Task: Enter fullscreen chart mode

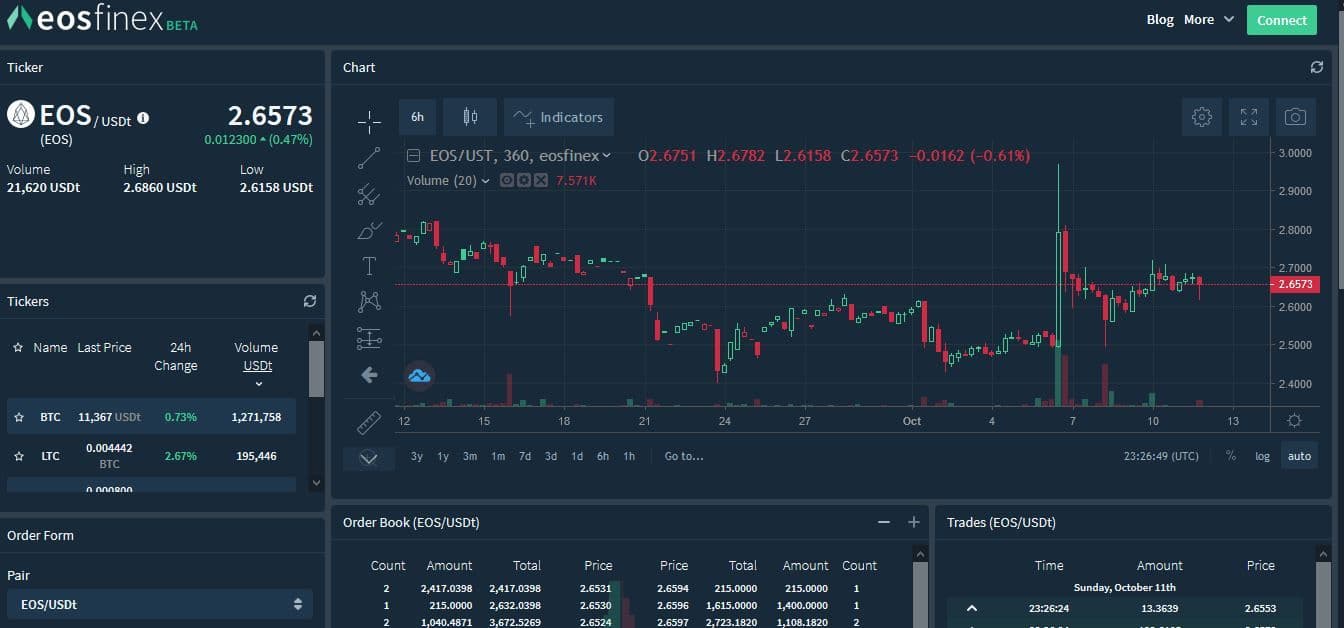Action: point(1249,117)
